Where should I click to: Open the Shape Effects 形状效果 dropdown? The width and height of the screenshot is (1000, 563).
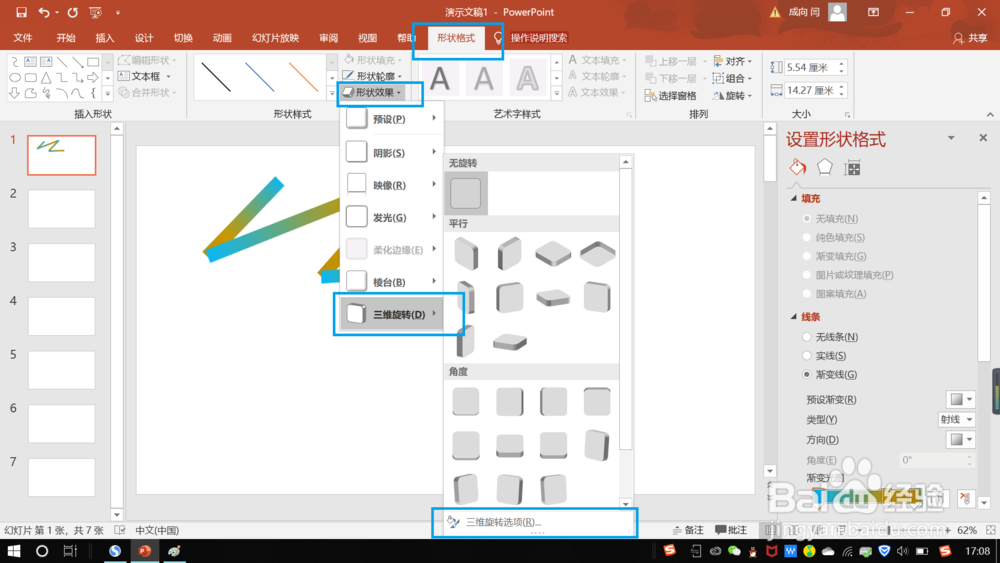pyautogui.click(x=372, y=92)
